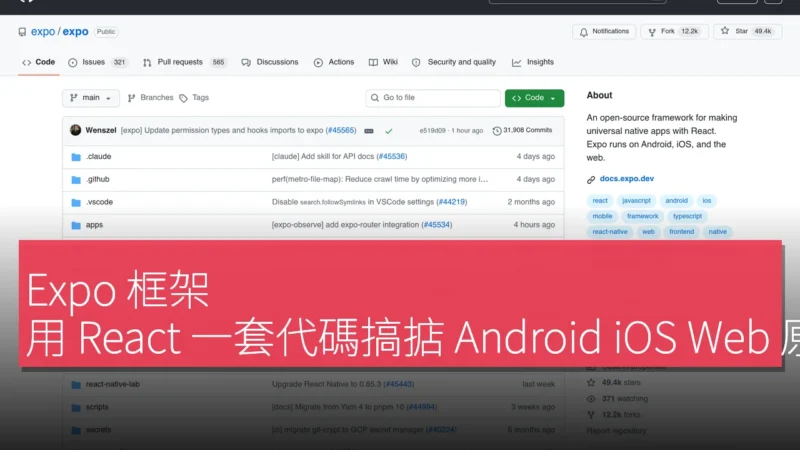800x450 pixels.
Task: Click the commit status check mark
Action: pos(389,131)
